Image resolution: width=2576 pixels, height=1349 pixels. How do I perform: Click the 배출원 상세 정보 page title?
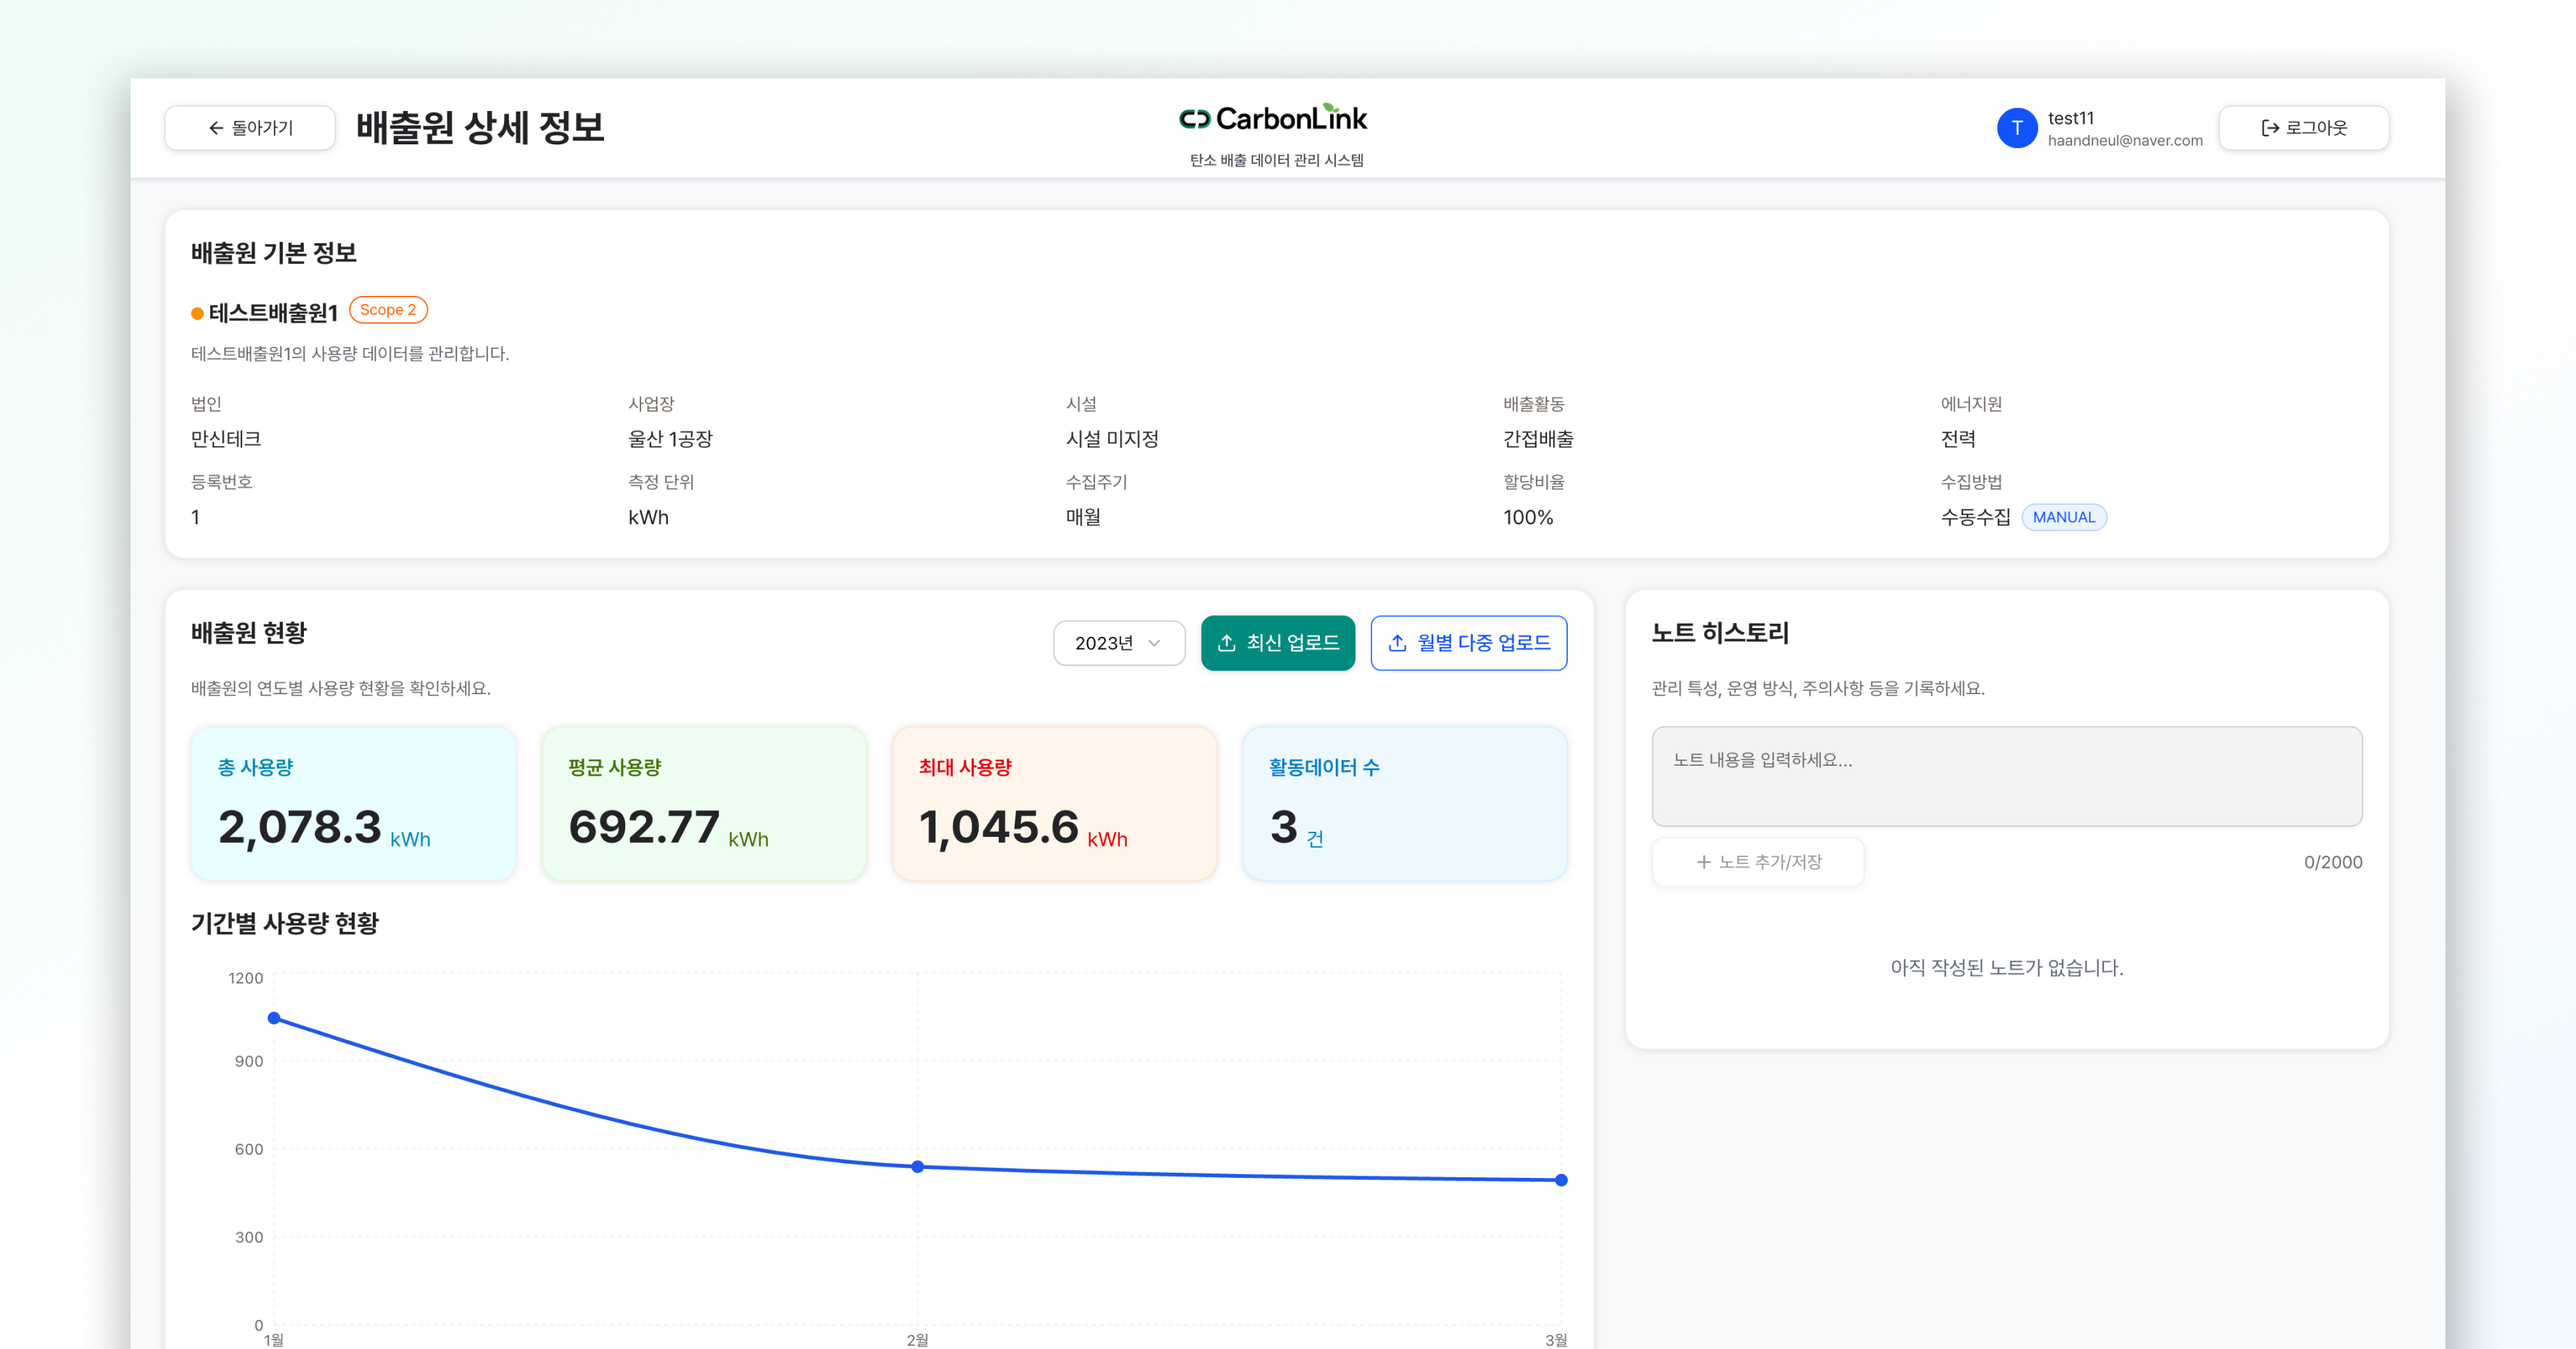coord(480,128)
